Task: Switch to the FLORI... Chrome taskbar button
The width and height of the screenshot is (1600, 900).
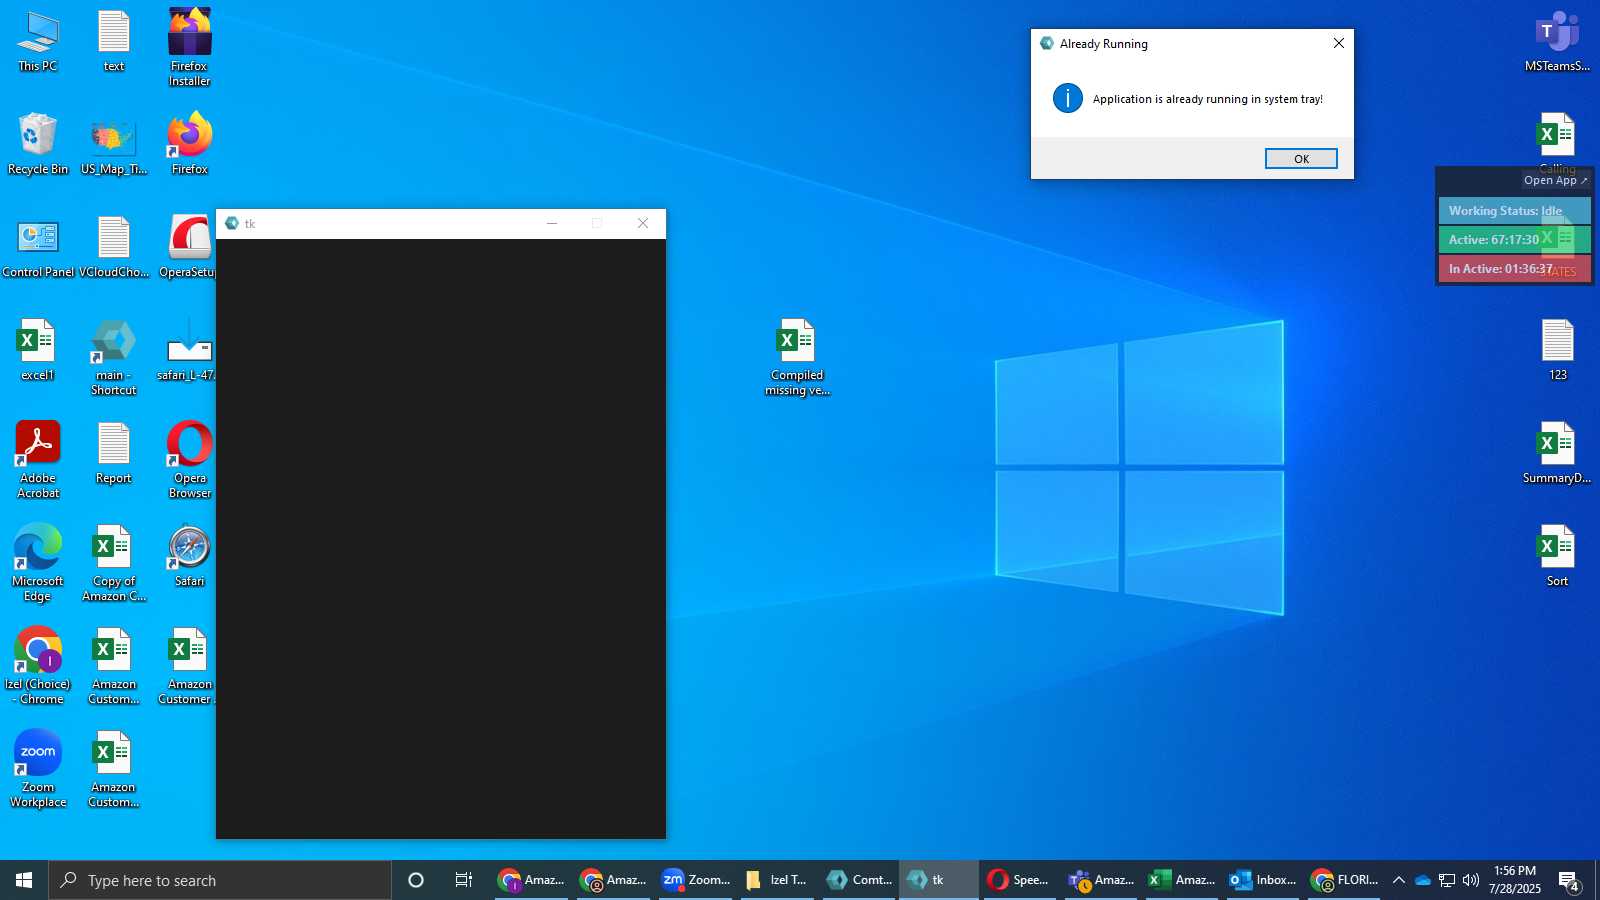Action: (x=1345, y=880)
